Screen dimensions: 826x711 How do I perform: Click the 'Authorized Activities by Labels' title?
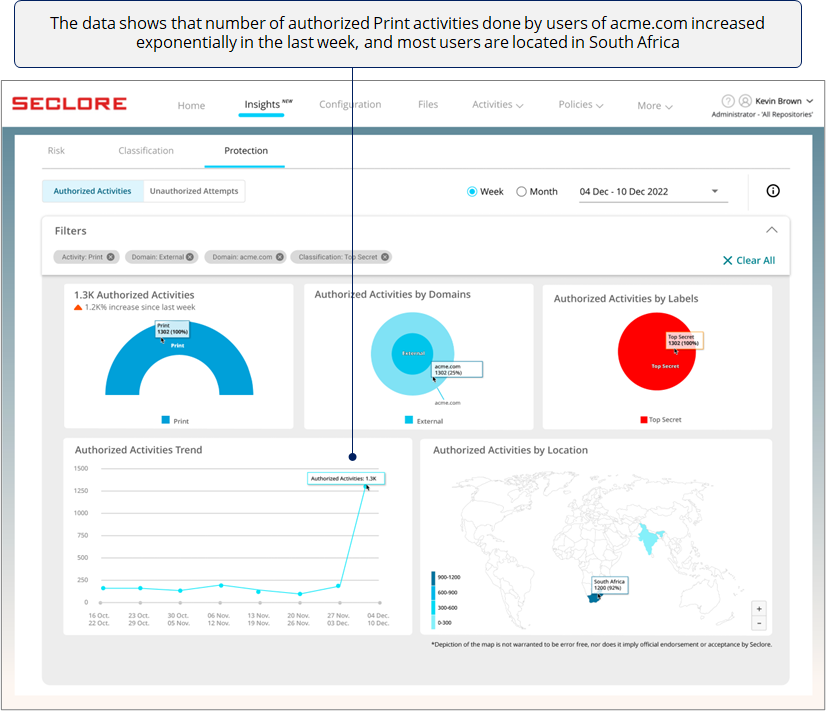(626, 299)
